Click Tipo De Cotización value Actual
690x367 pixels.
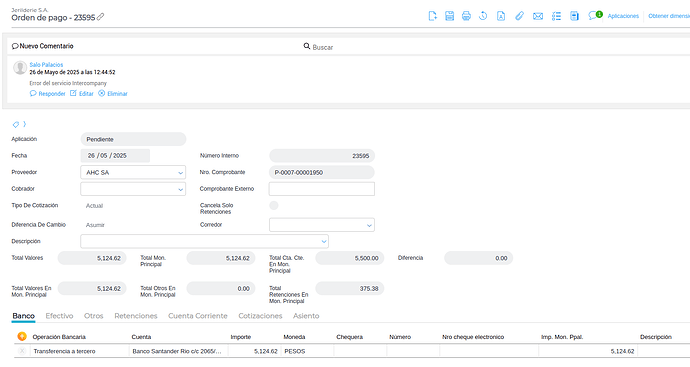[94, 206]
